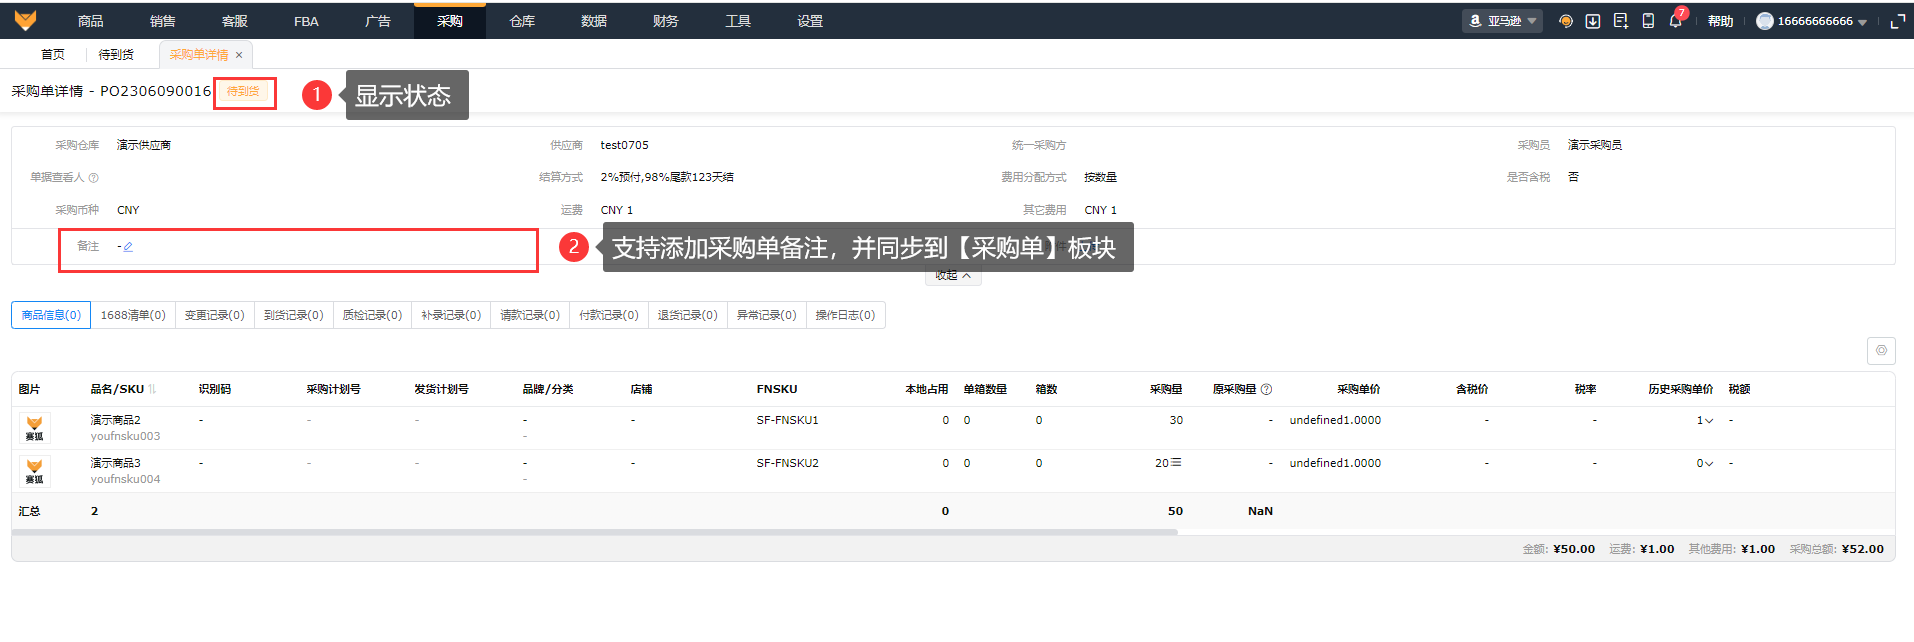This screenshot has width=1914, height=642.
Task: Open the mobile app phone icon
Action: 1648,21
